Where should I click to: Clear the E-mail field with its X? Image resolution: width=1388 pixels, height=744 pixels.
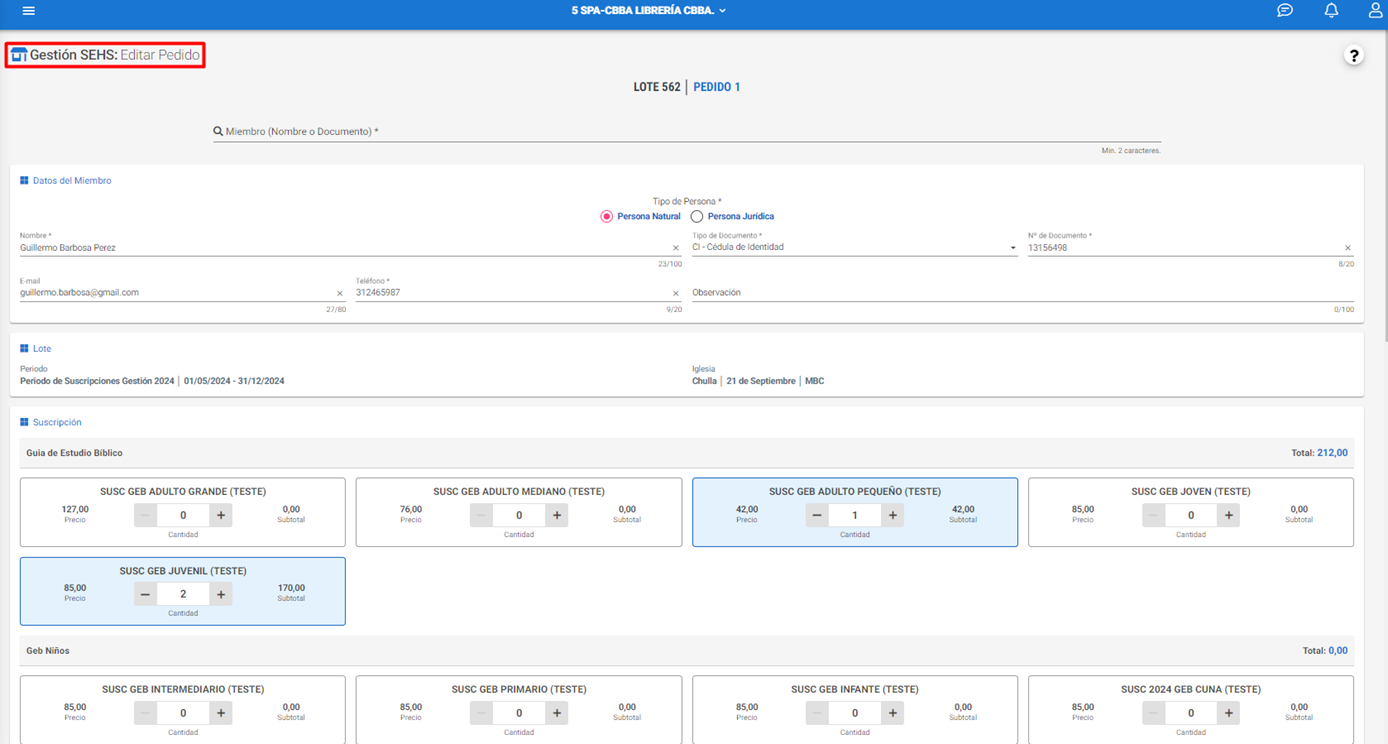(340, 294)
